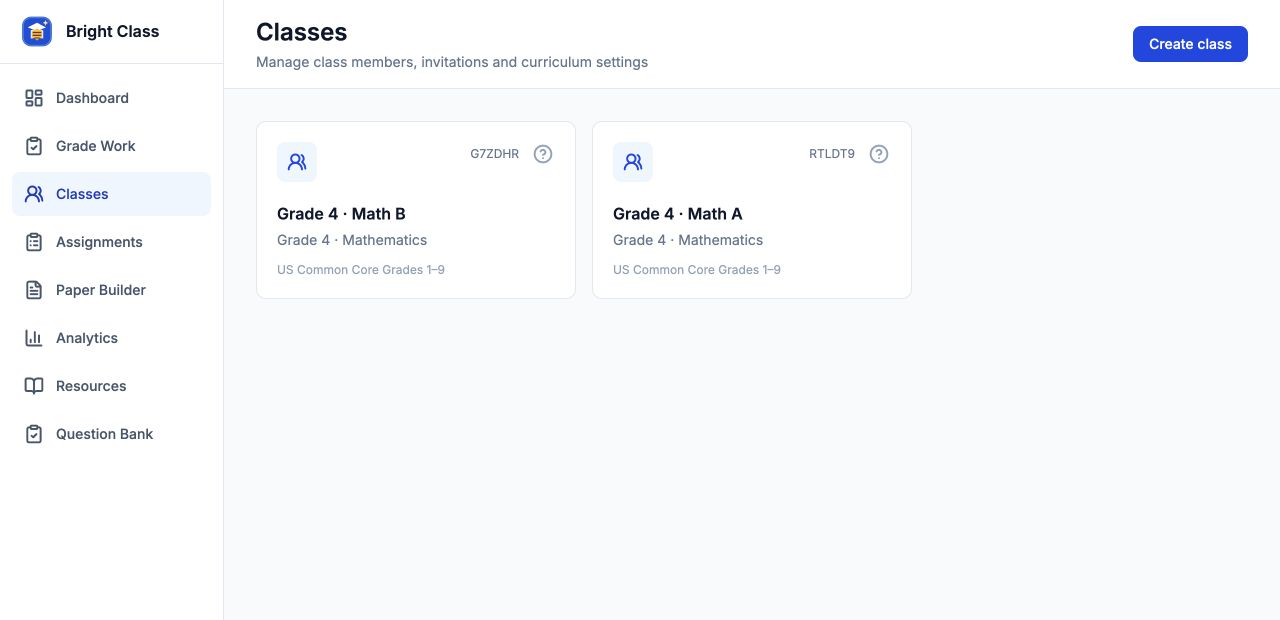Click the Question Bank clipboard icon
This screenshot has height=620, width=1280.
coord(34,434)
